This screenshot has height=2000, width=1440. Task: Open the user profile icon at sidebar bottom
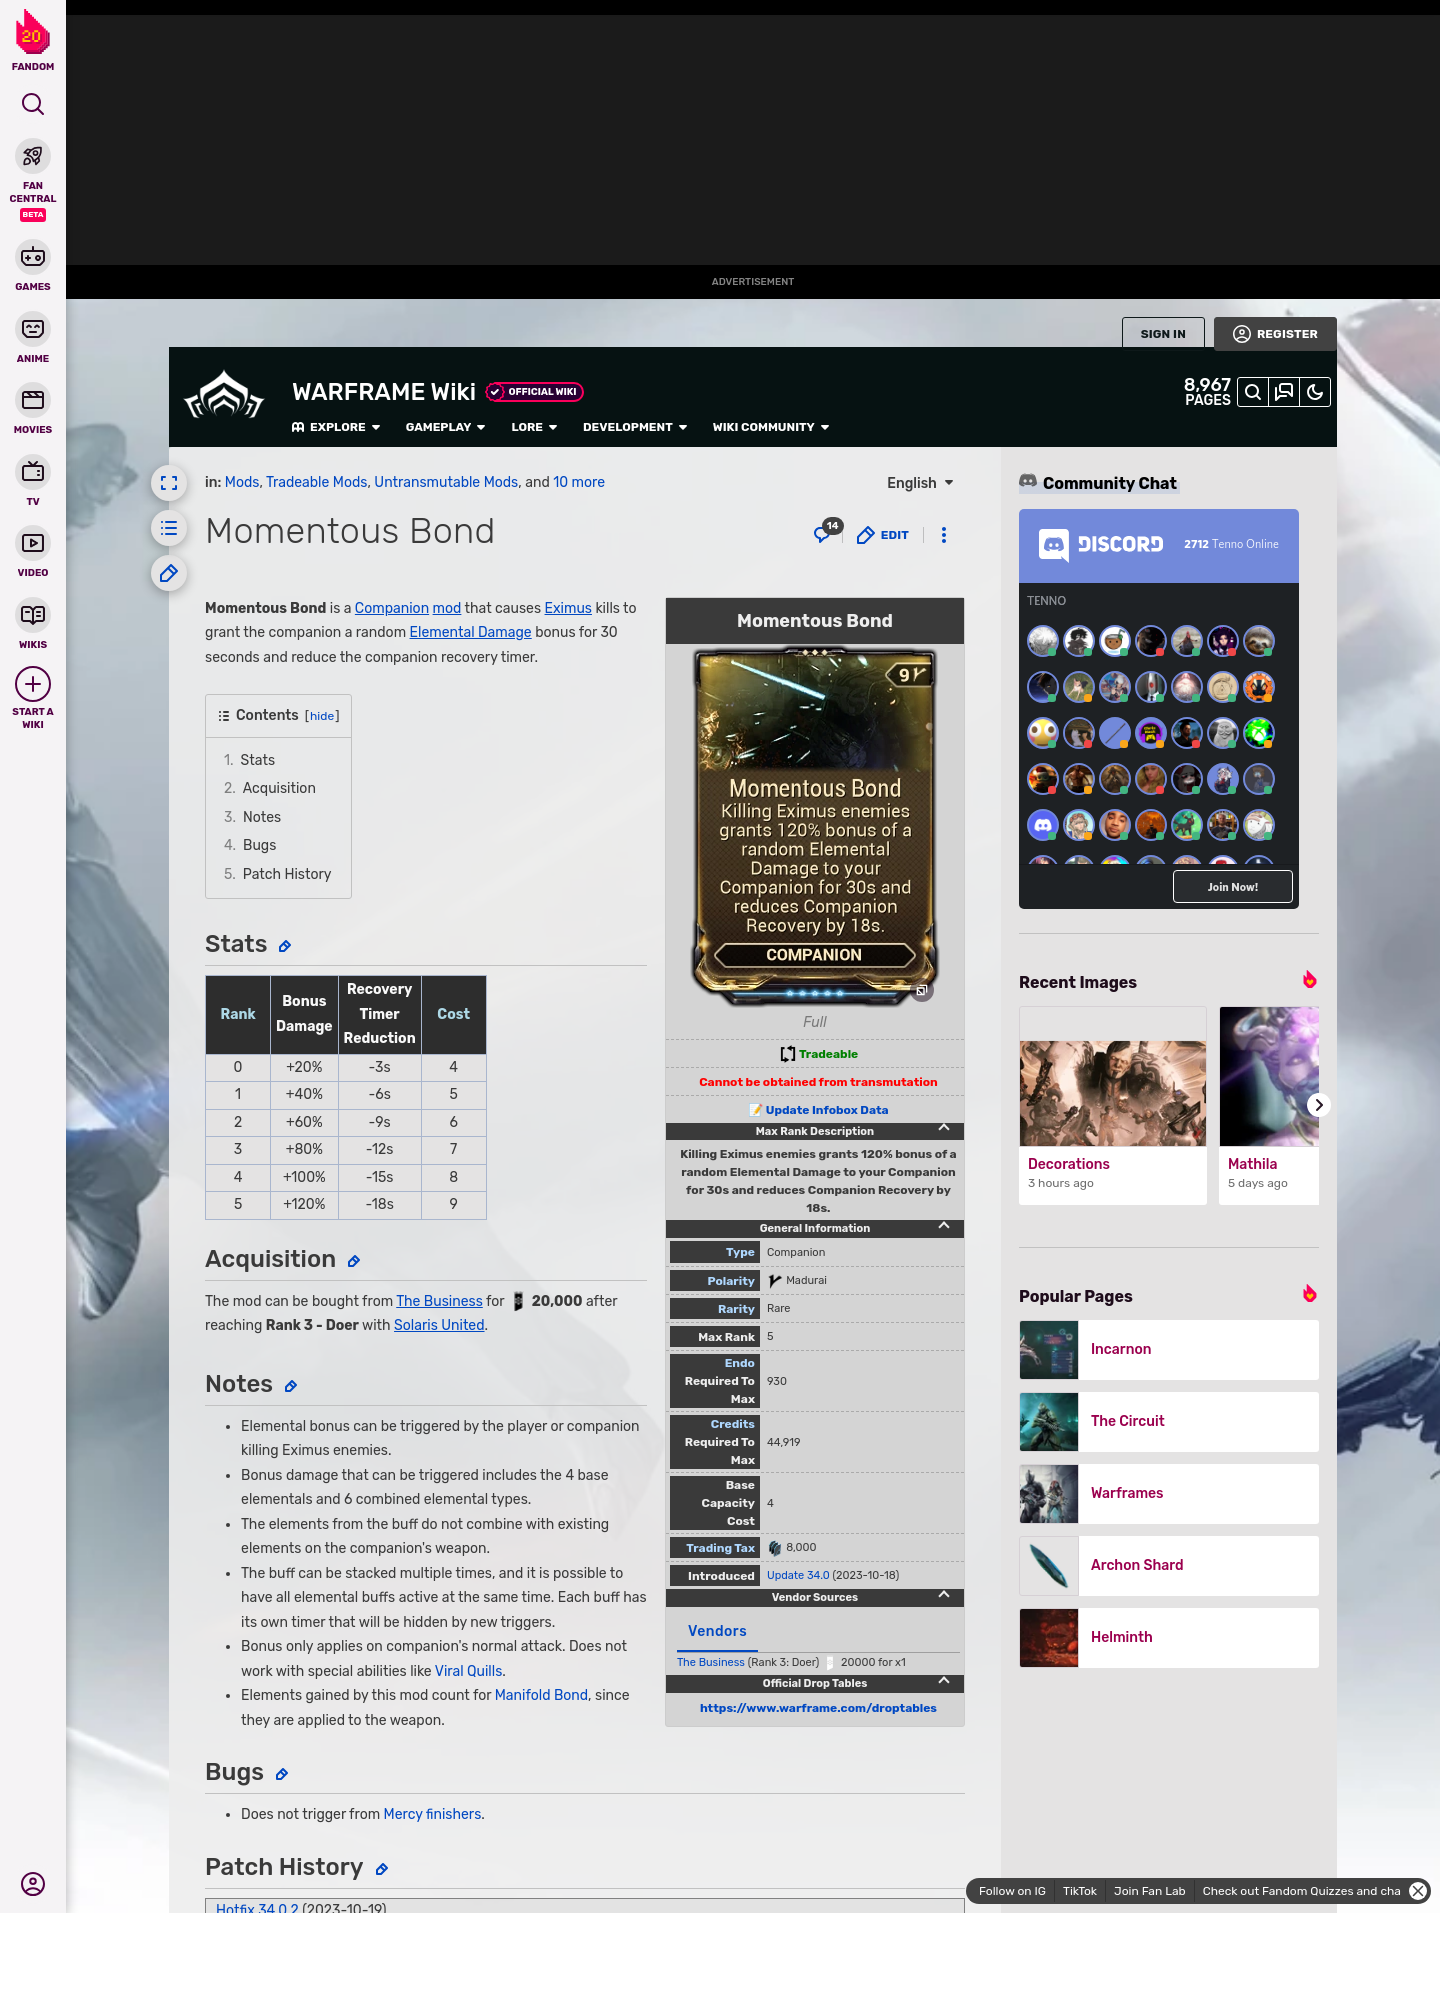pos(33,1884)
